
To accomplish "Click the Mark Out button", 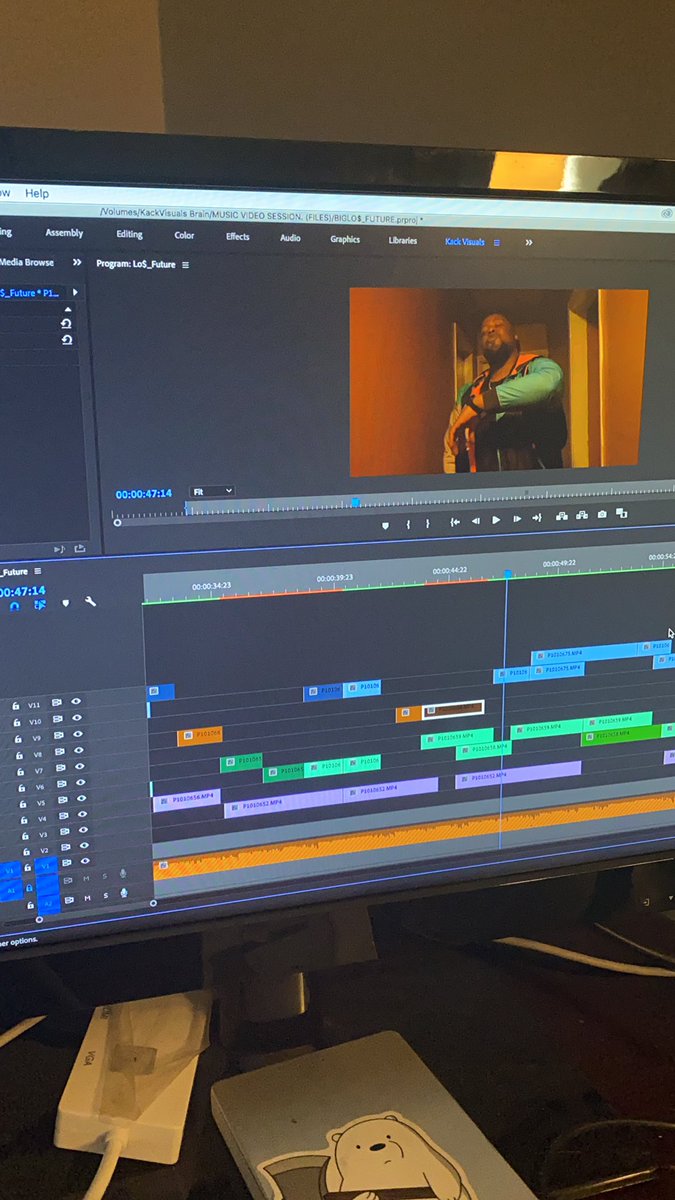I will coord(427,523).
